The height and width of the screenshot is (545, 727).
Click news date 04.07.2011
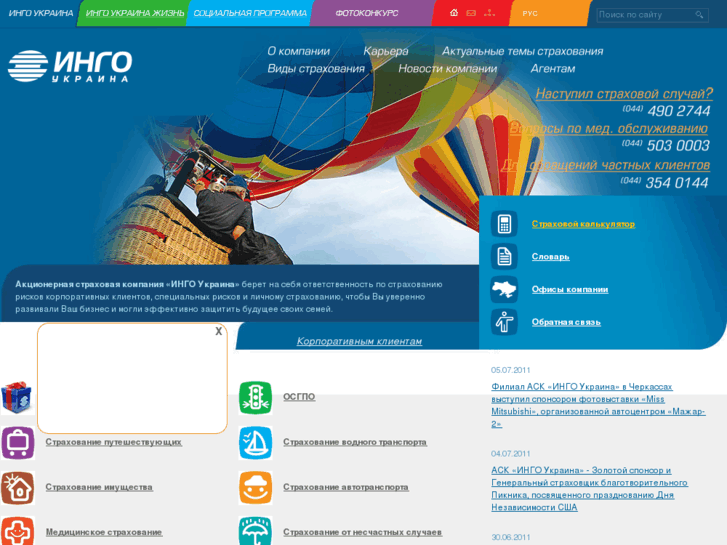(510, 454)
